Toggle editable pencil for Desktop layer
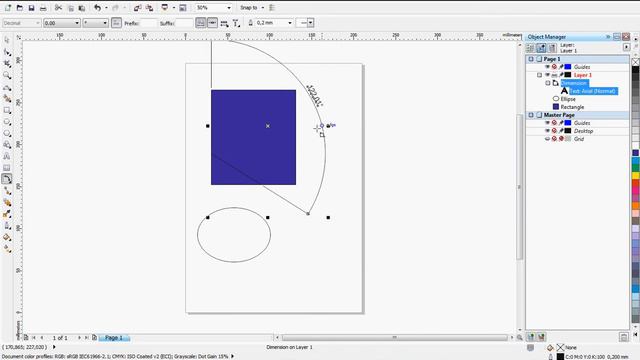 [x=561, y=131]
